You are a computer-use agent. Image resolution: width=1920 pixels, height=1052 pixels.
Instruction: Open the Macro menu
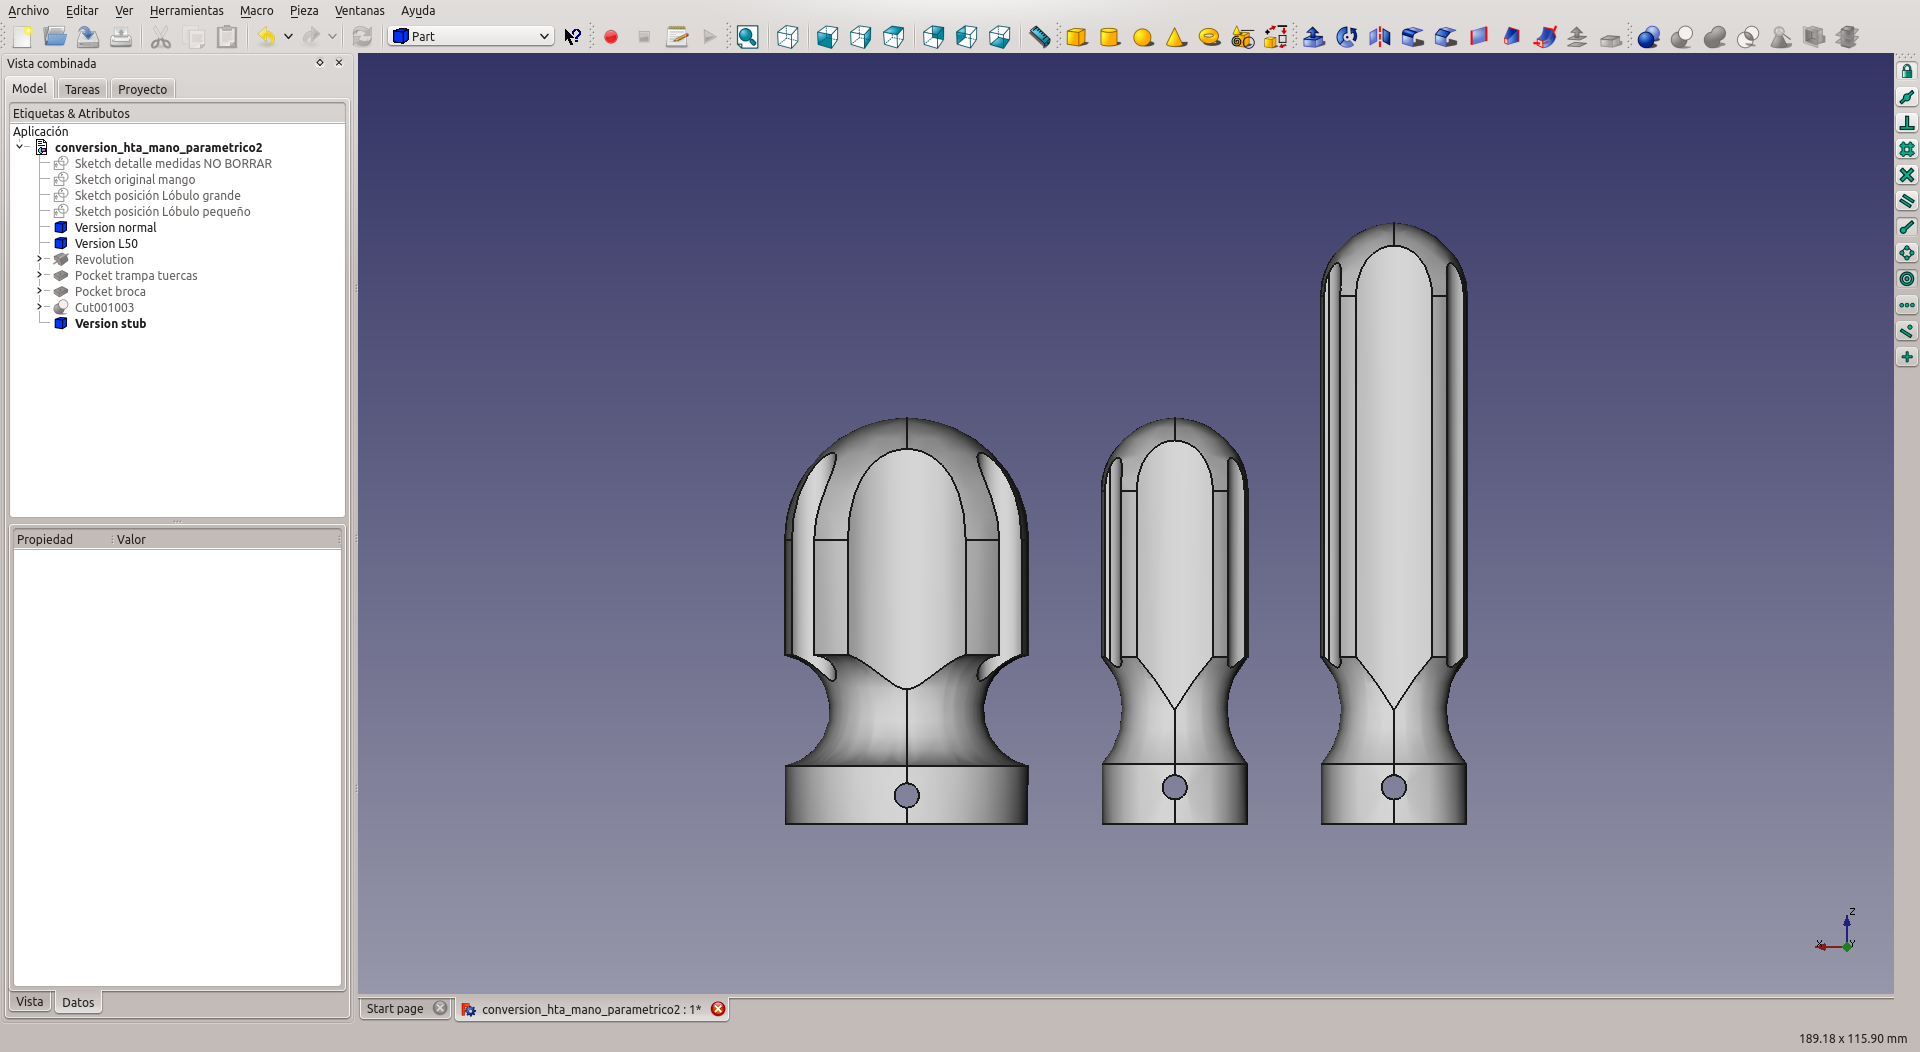click(x=257, y=10)
